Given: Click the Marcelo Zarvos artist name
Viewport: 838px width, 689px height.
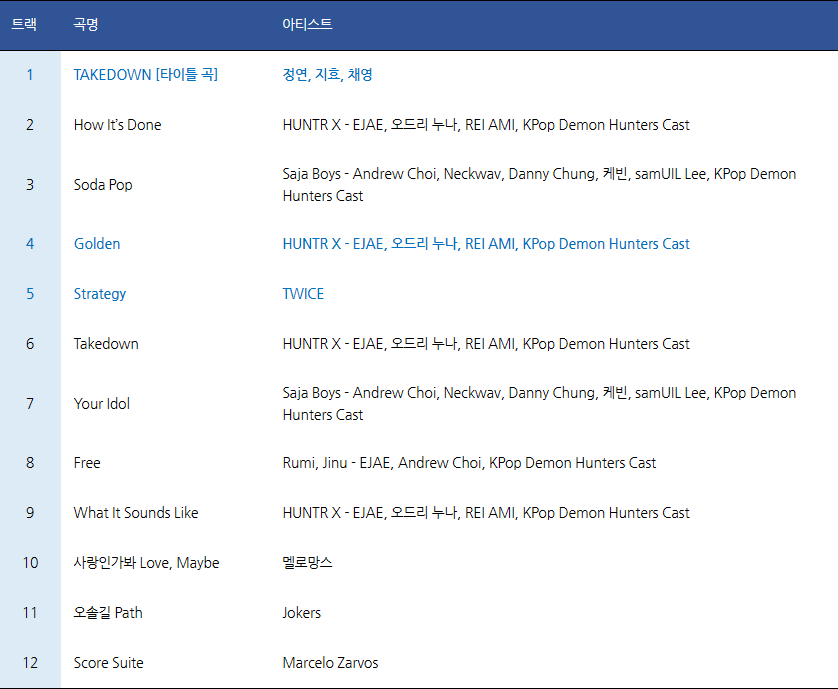Looking at the screenshot, I should pos(330,663).
